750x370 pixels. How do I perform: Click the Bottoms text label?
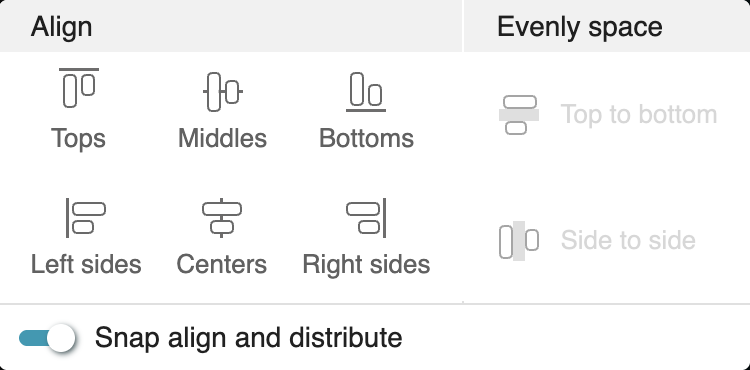[x=366, y=139]
